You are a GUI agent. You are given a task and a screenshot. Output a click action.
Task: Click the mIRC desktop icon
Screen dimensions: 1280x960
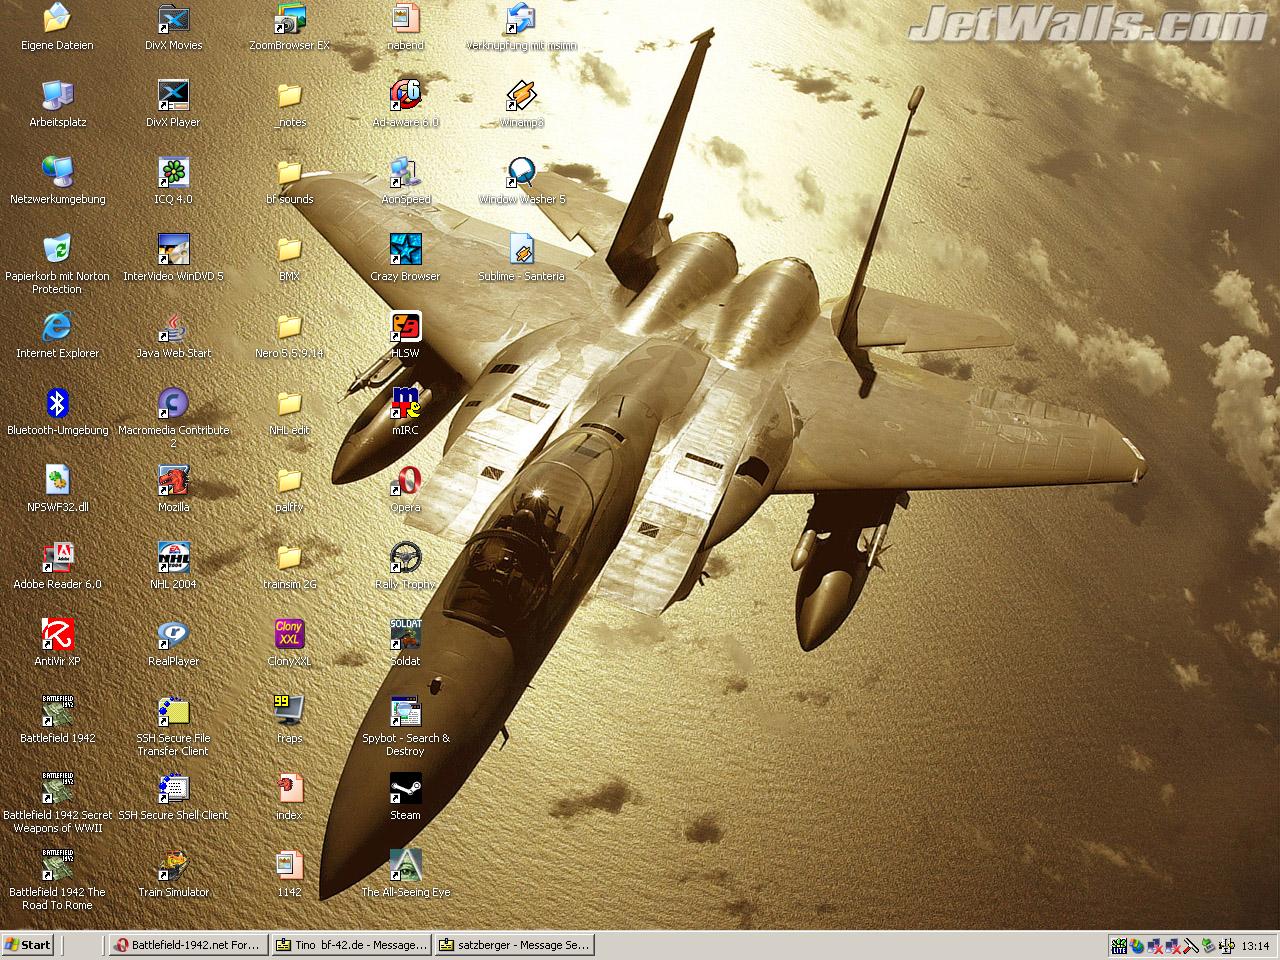(405, 404)
